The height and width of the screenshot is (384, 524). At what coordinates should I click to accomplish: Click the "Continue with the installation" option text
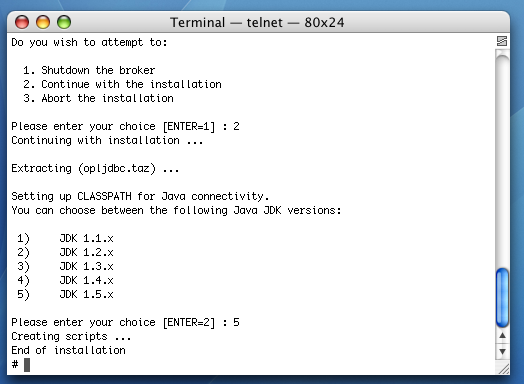tap(131, 84)
